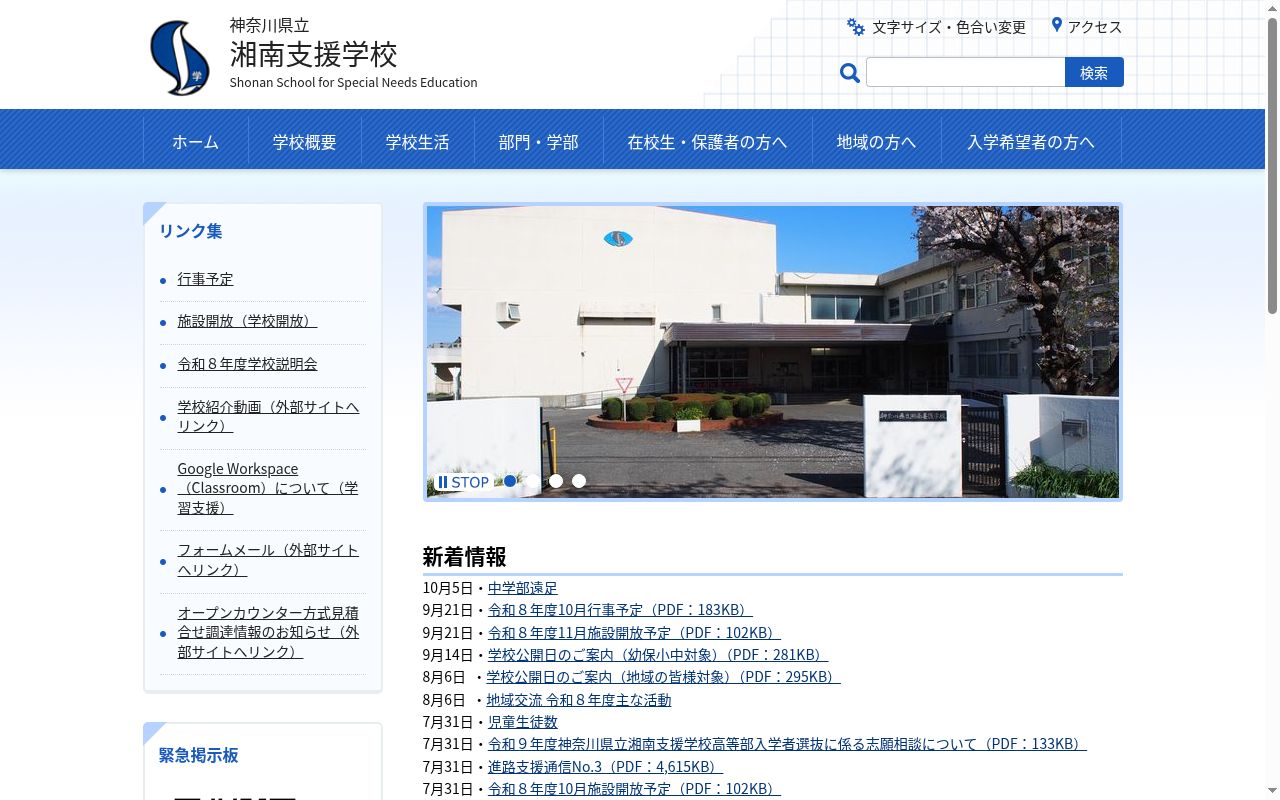The width and height of the screenshot is (1280, 800).
Task: Open the 入学希望者の方へ menu
Action: click(x=1031, y=142)
